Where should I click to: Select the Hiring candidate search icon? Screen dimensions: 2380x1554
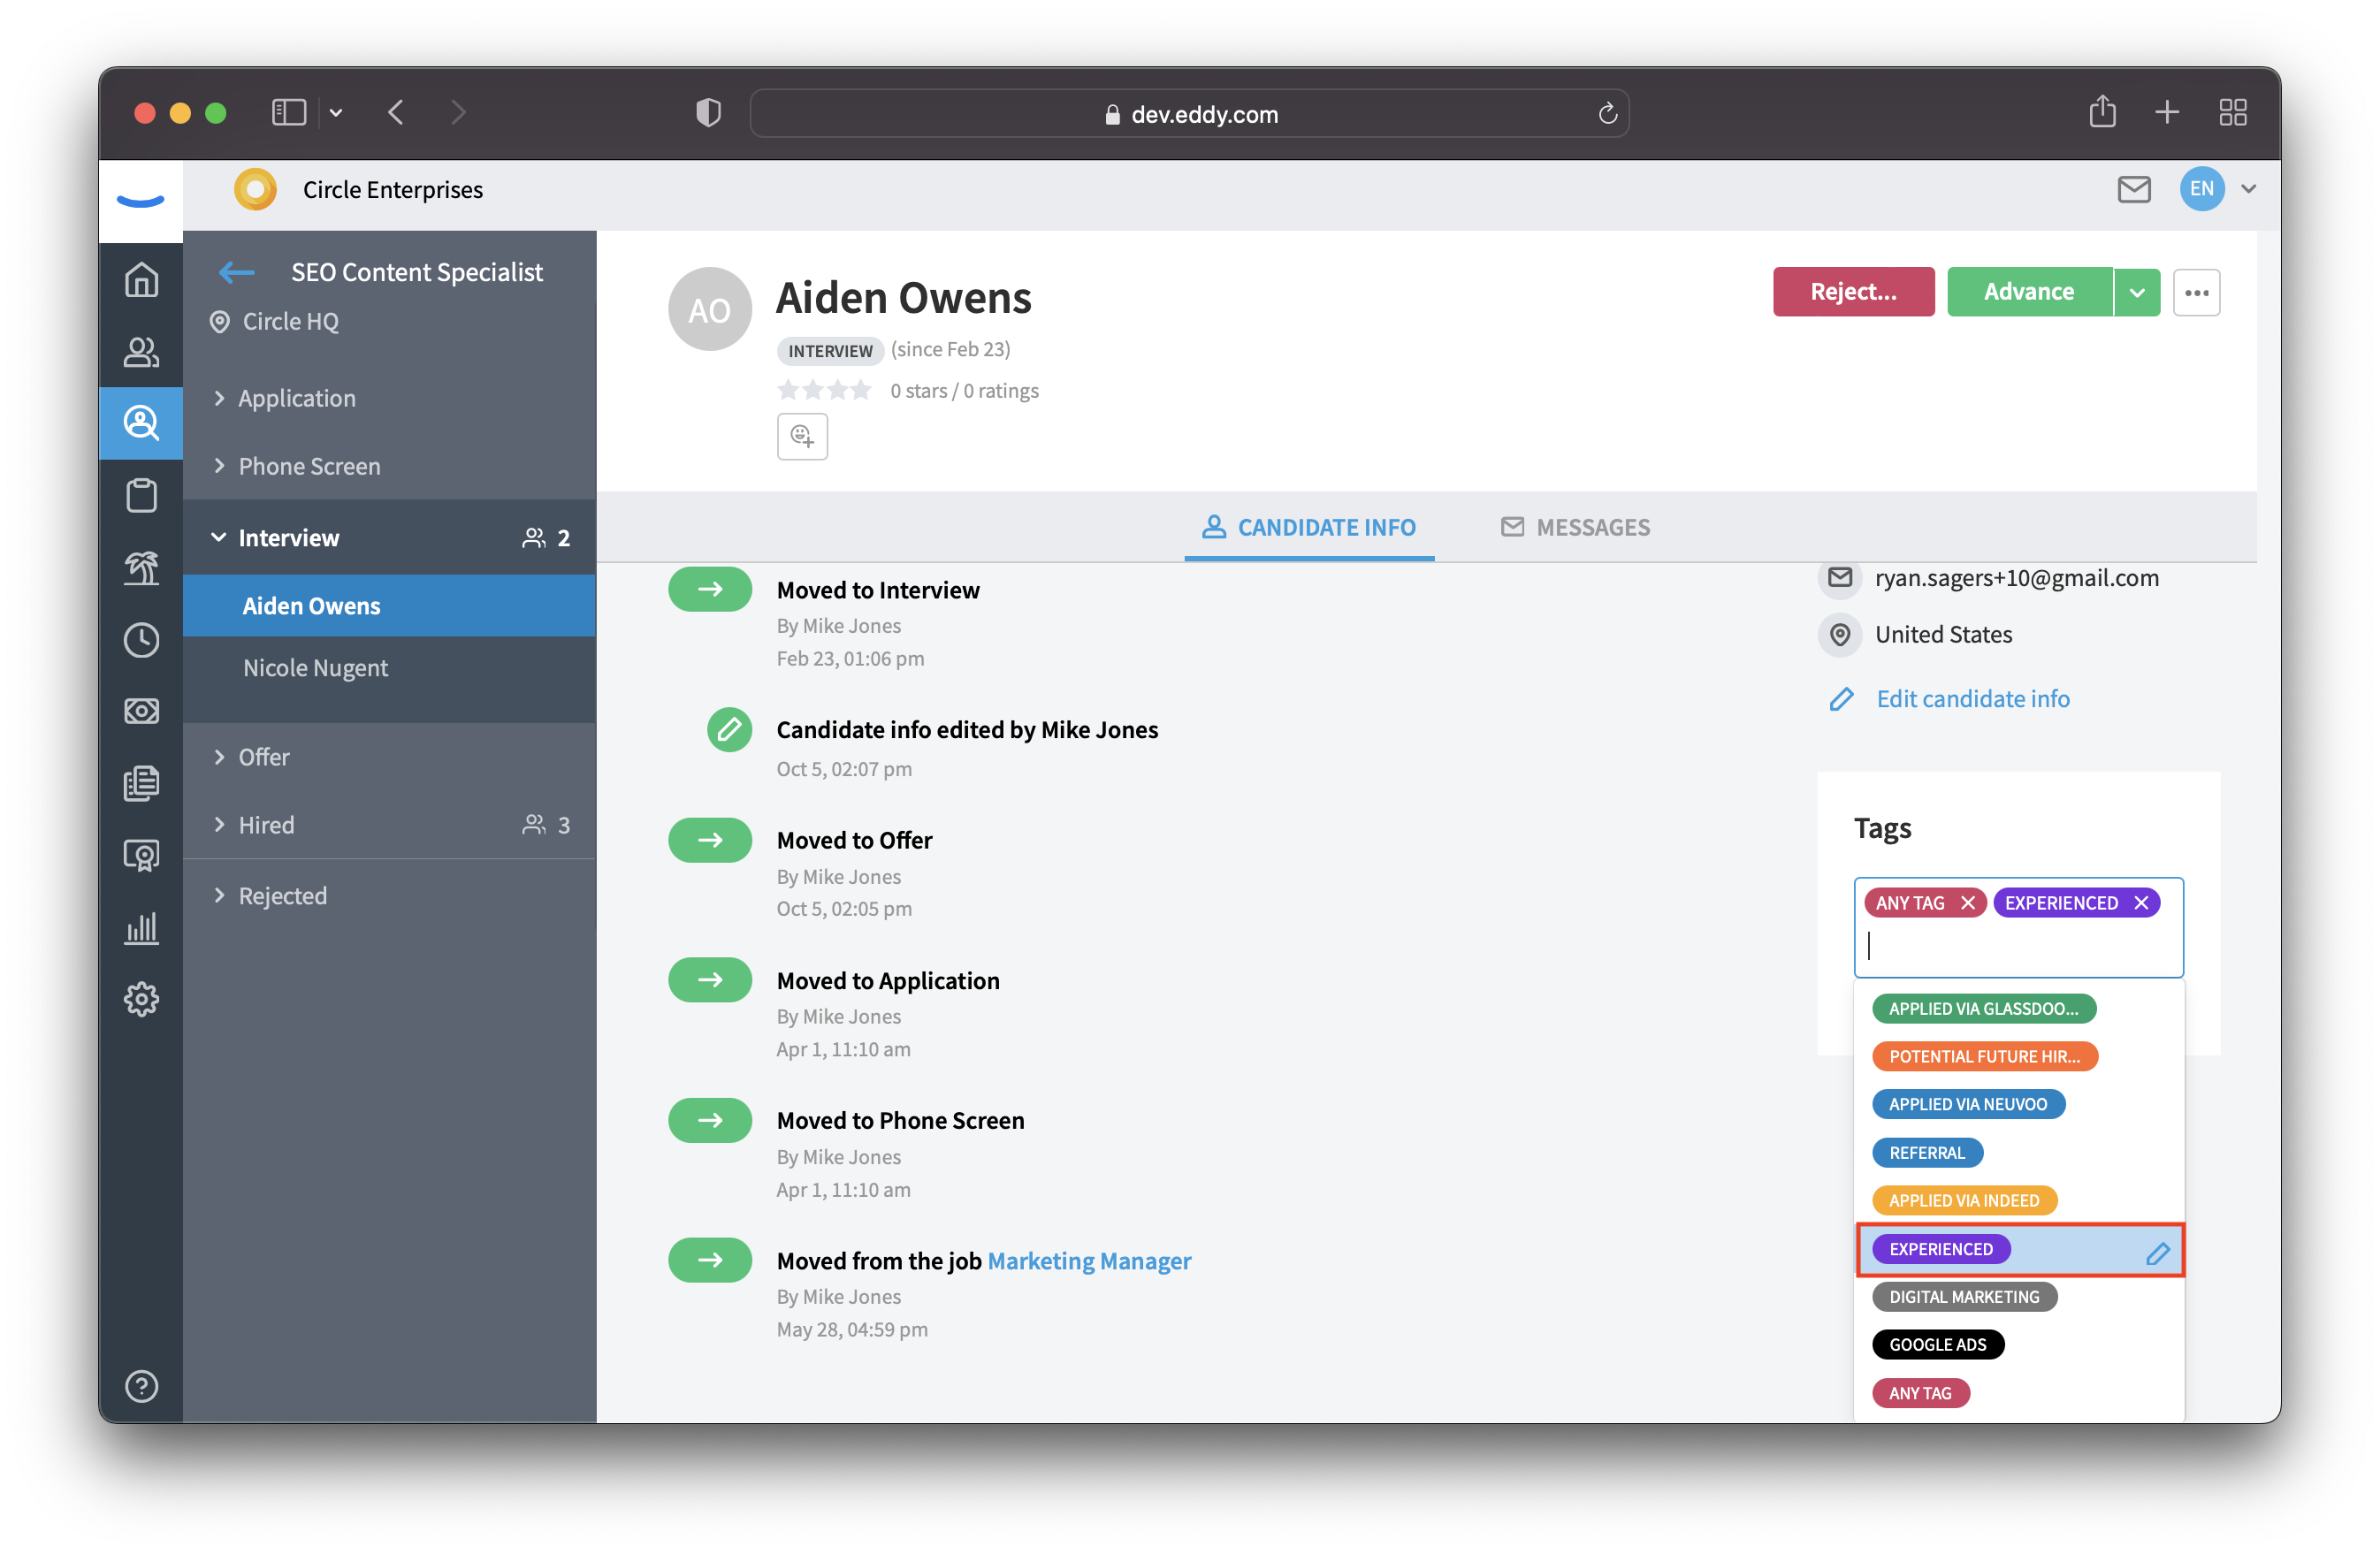click(141, 423)
